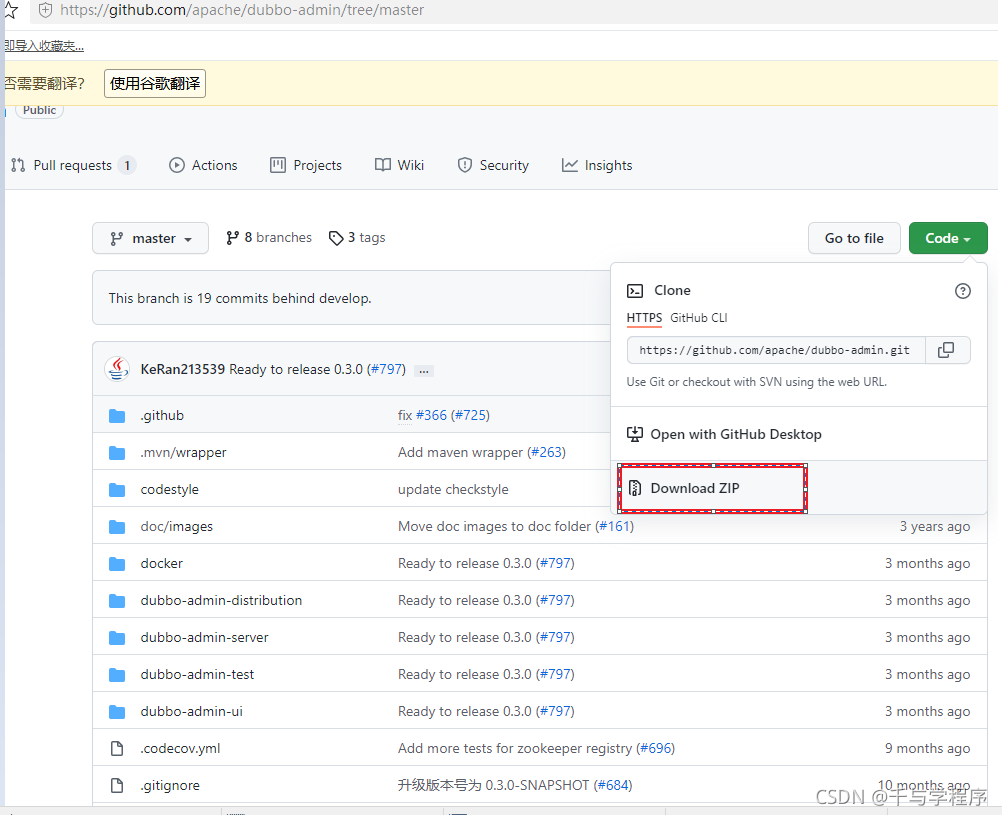
Task: Click file icon next to .gitignore
Action: (x=117, y=786)
